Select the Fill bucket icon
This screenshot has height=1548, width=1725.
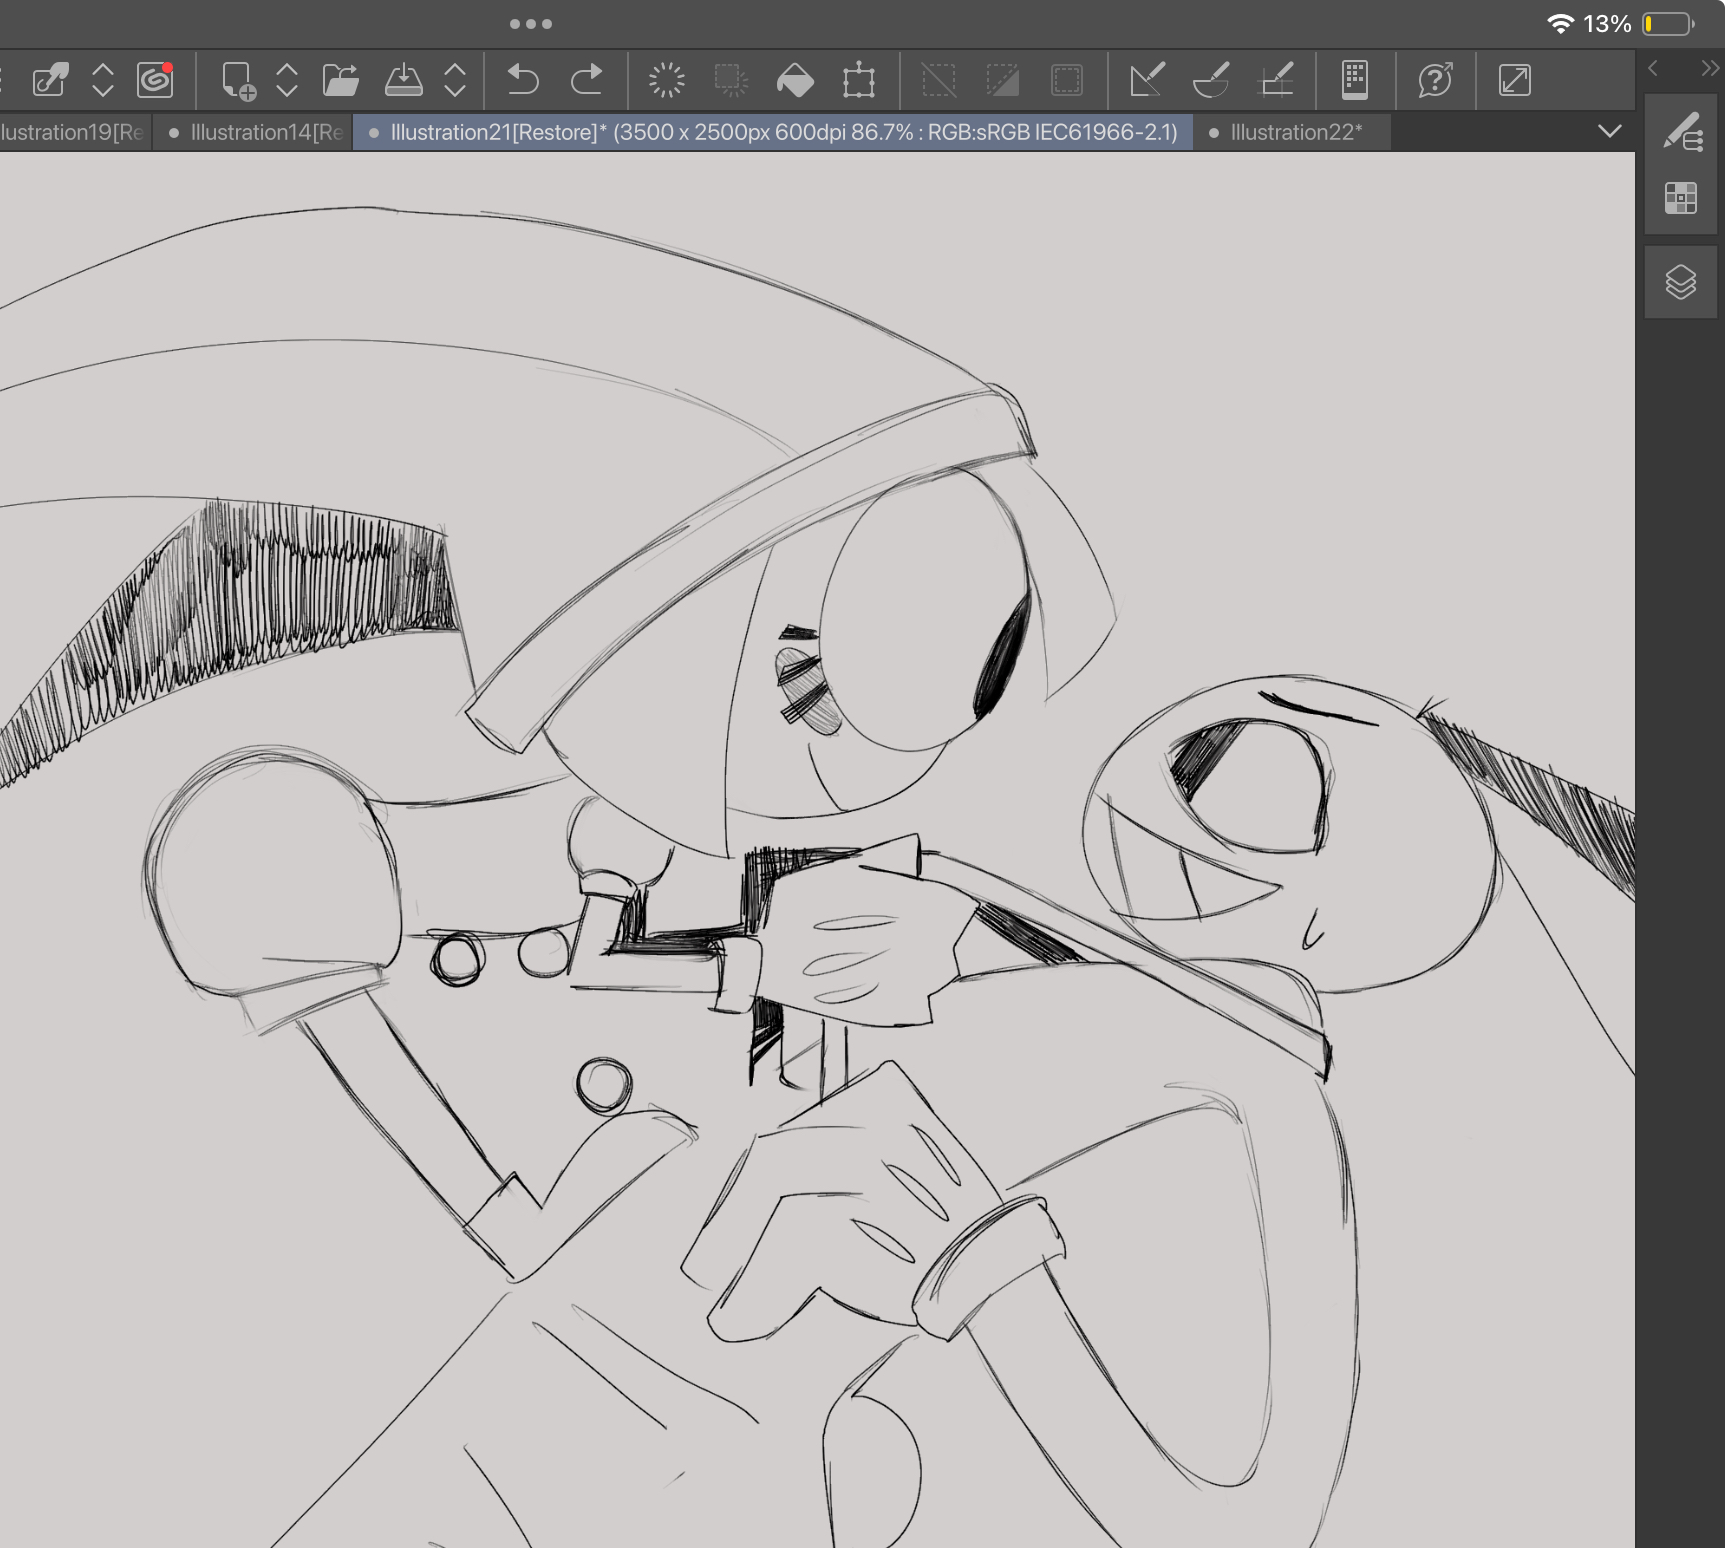pyautogui.click(x=795, y=80)
